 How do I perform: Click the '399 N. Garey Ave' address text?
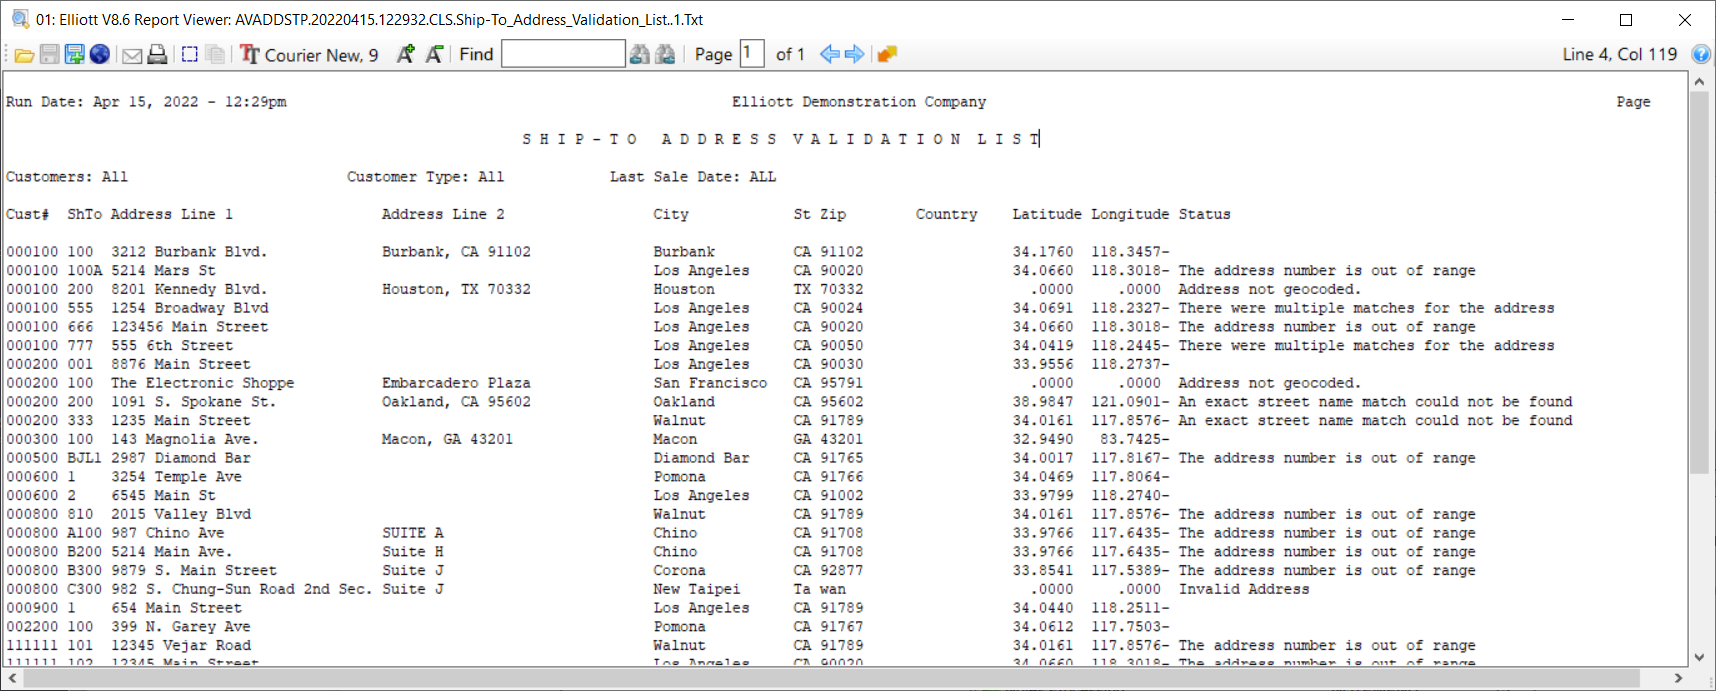point(181,627)
